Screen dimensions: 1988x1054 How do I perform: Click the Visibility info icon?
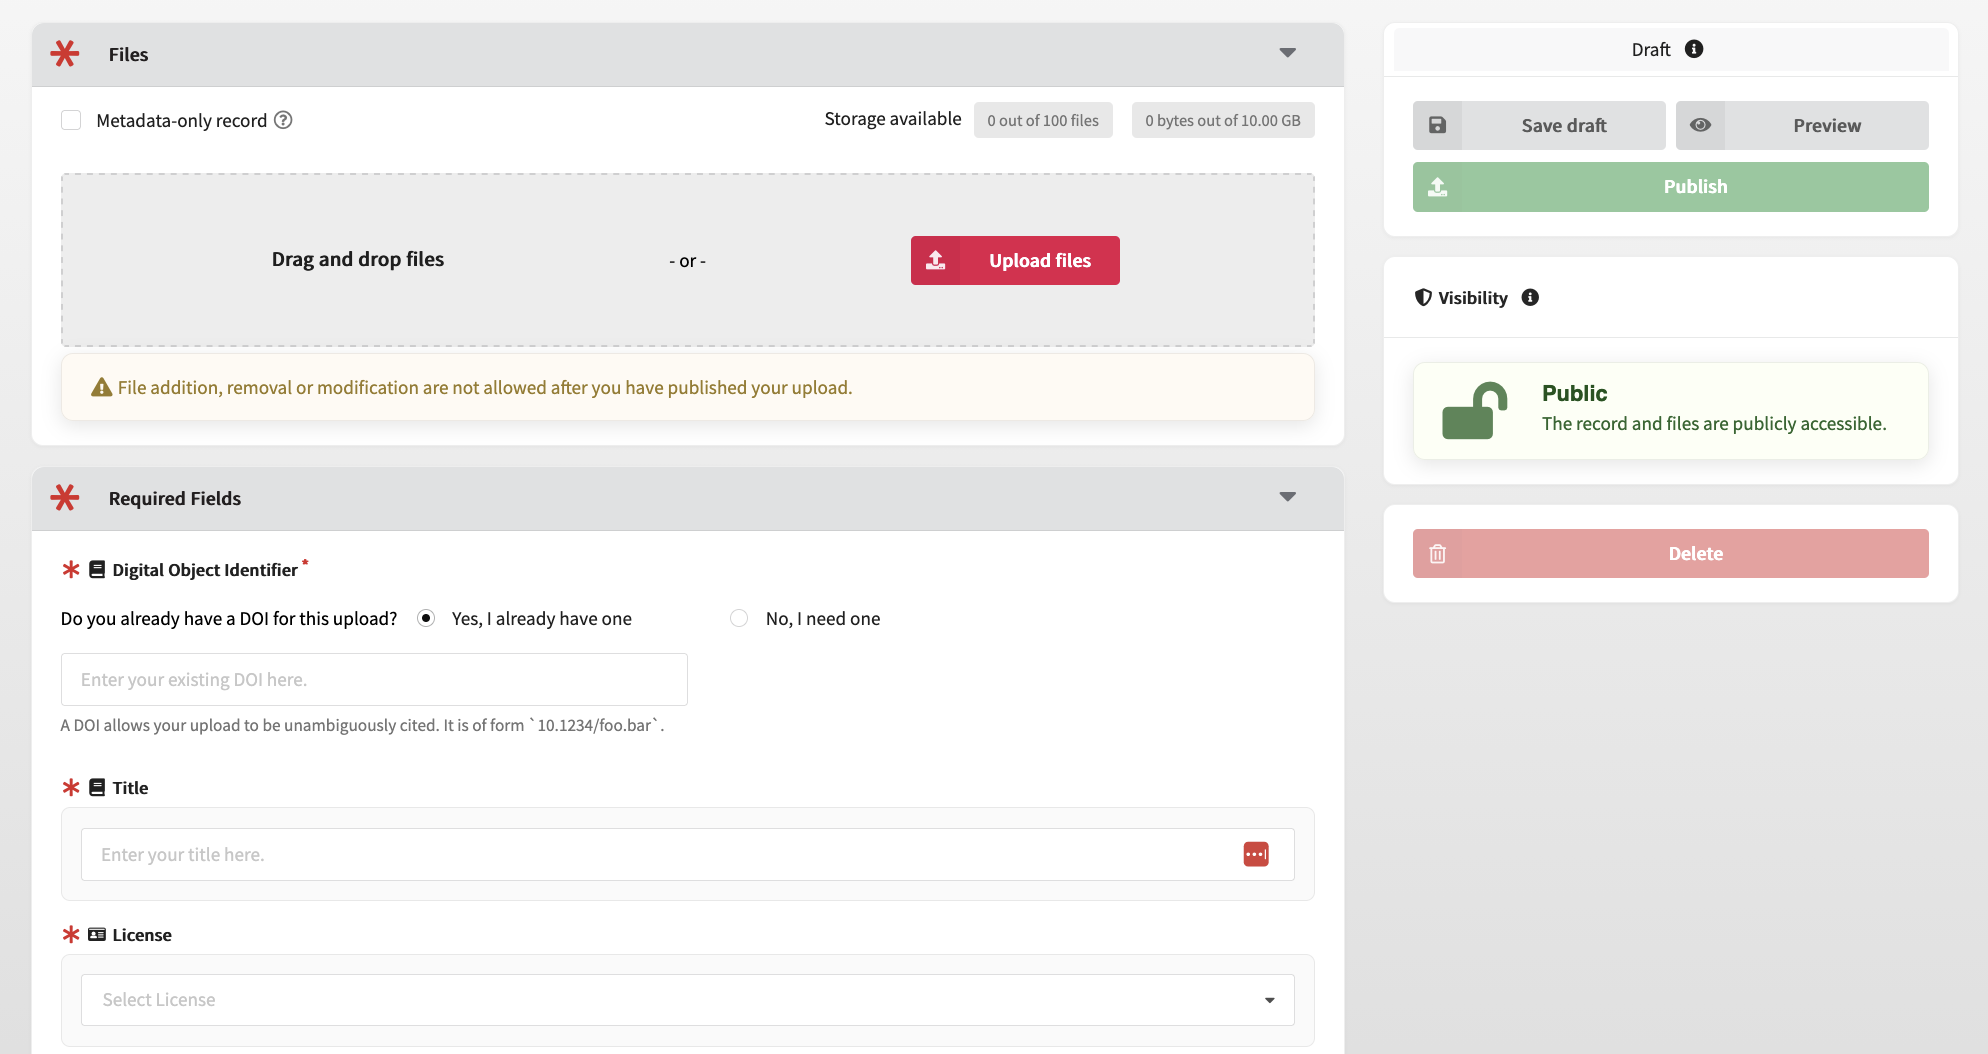1530,297
